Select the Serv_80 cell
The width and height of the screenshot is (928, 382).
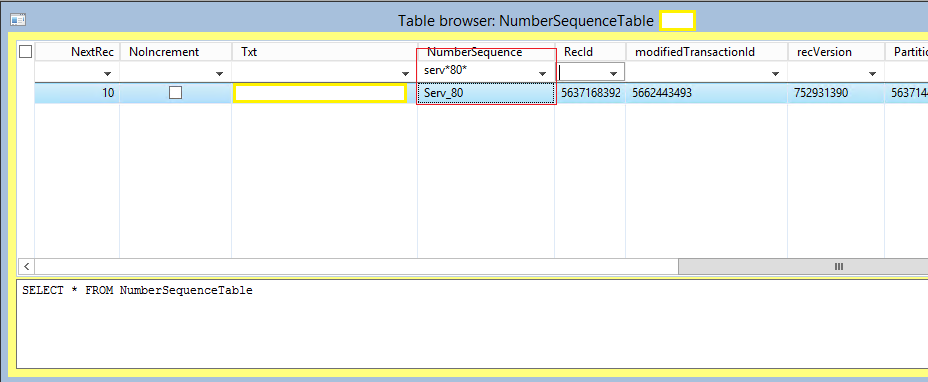click(x=486, y=93)
